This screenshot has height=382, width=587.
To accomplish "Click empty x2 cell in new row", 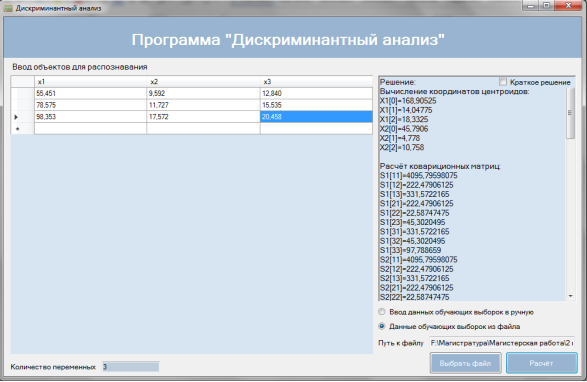I will pyautogui.click(x=203, y=128).
